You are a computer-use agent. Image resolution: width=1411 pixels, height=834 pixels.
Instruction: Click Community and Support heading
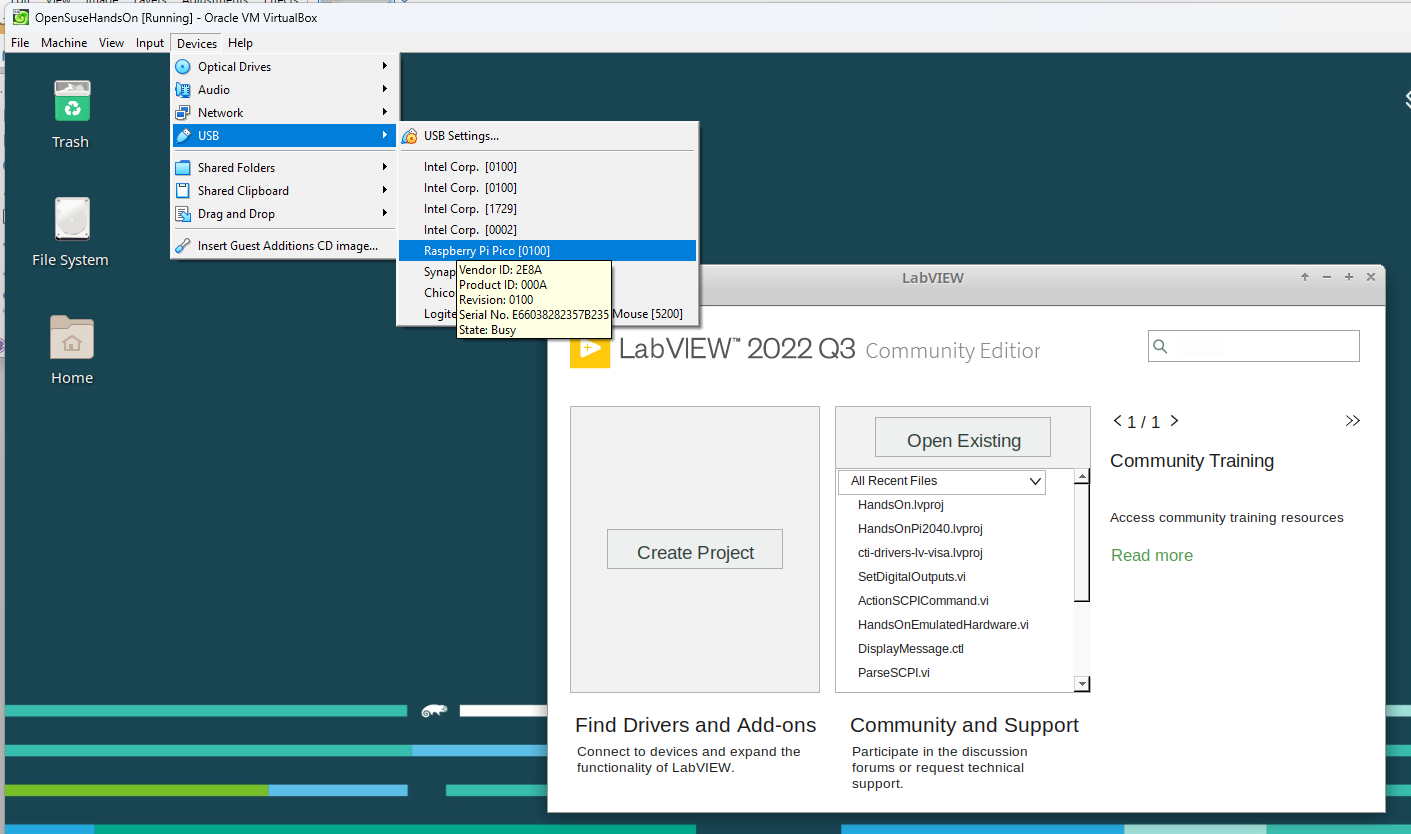[964, 725]
